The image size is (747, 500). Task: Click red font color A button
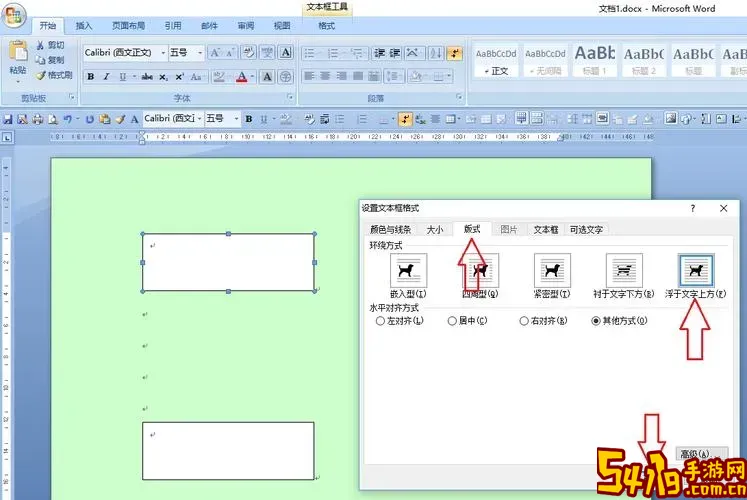(x=242, y=77)
